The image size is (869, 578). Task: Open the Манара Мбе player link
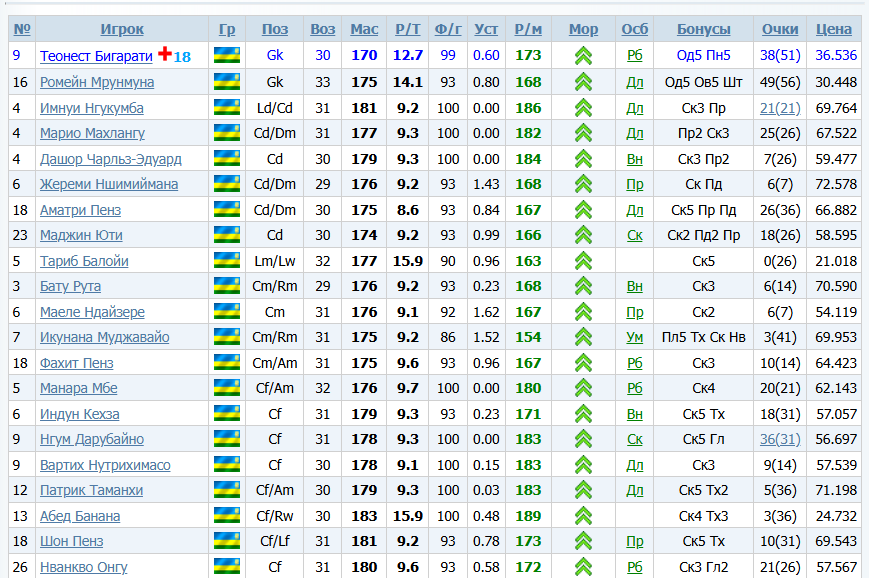(x=78, y=389)
